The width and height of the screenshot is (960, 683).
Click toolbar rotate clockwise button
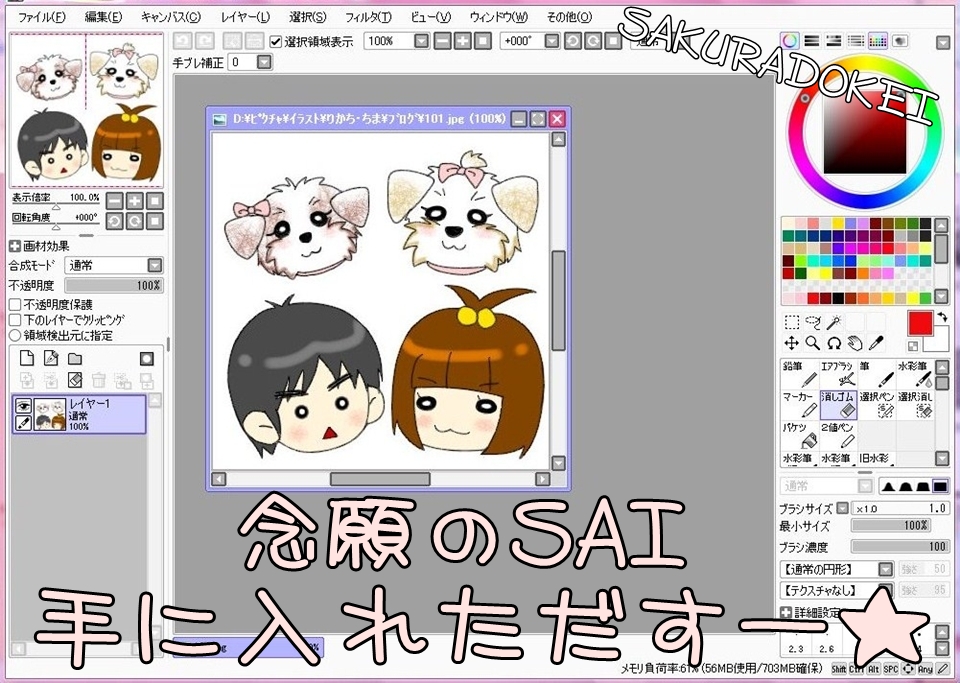pyautogui.click(x=593, y=41)
